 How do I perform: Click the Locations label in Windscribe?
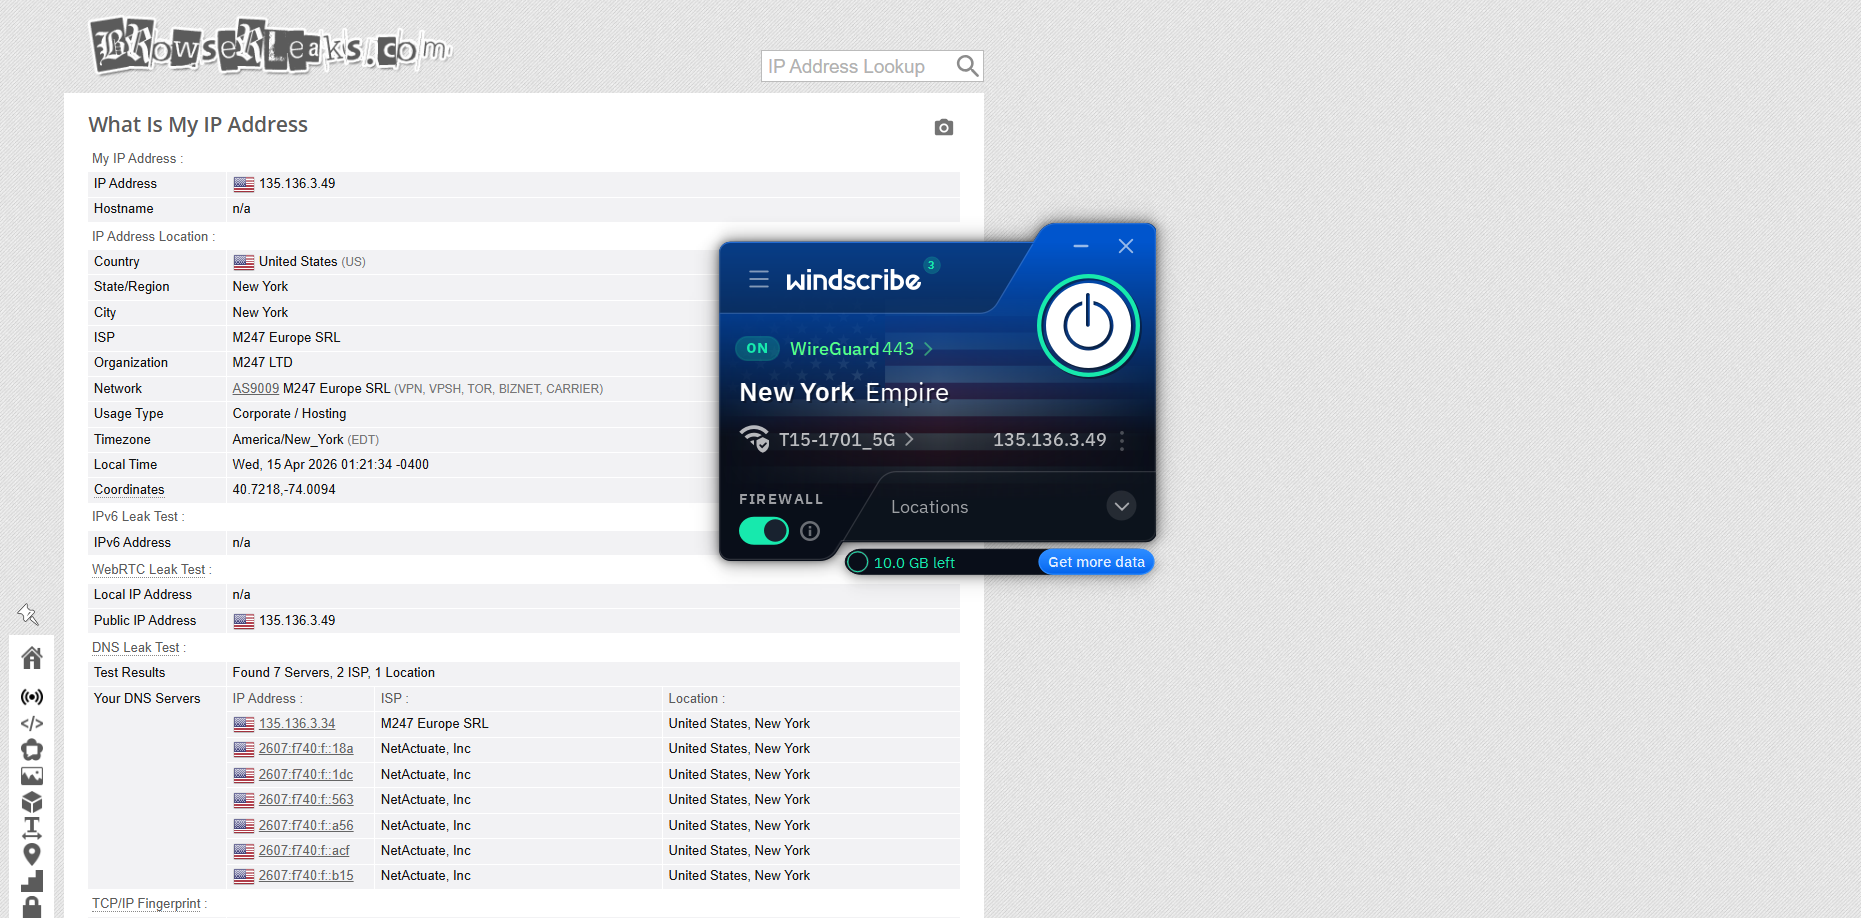(929, 507)
